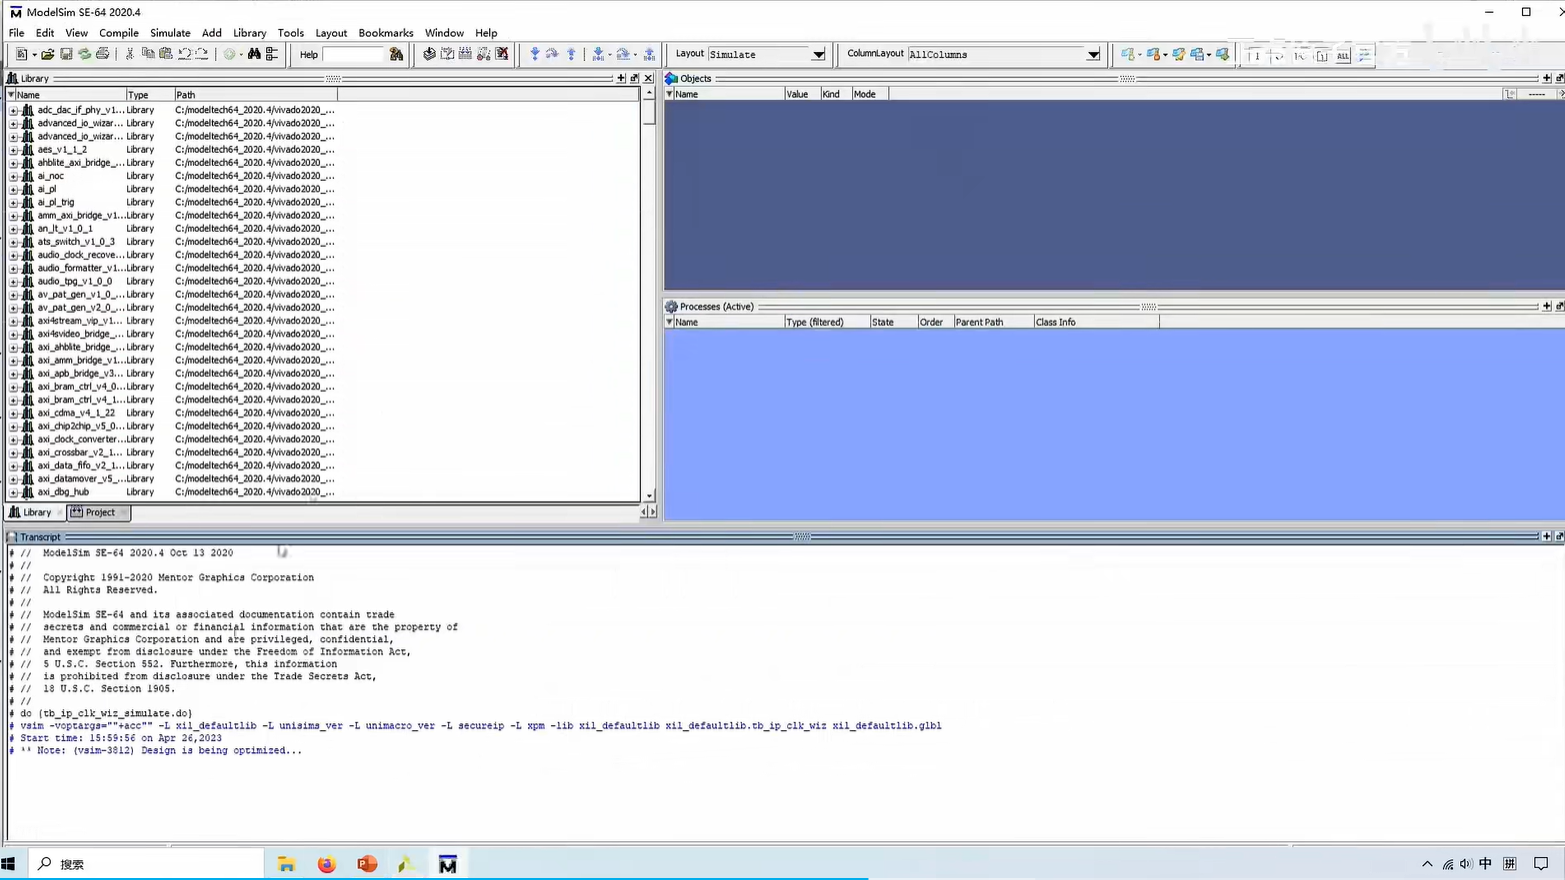Click the Find binoculars icon
Screen dimensions: 1565x880
pos(254,54)
